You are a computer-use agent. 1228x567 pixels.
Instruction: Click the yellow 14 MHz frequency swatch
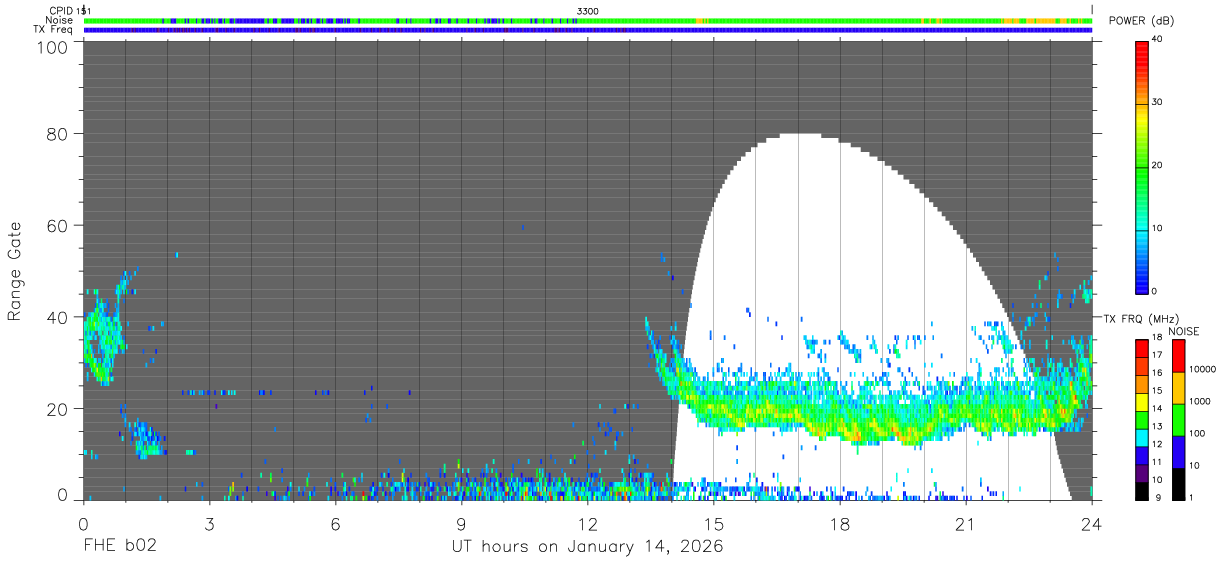1142,402
